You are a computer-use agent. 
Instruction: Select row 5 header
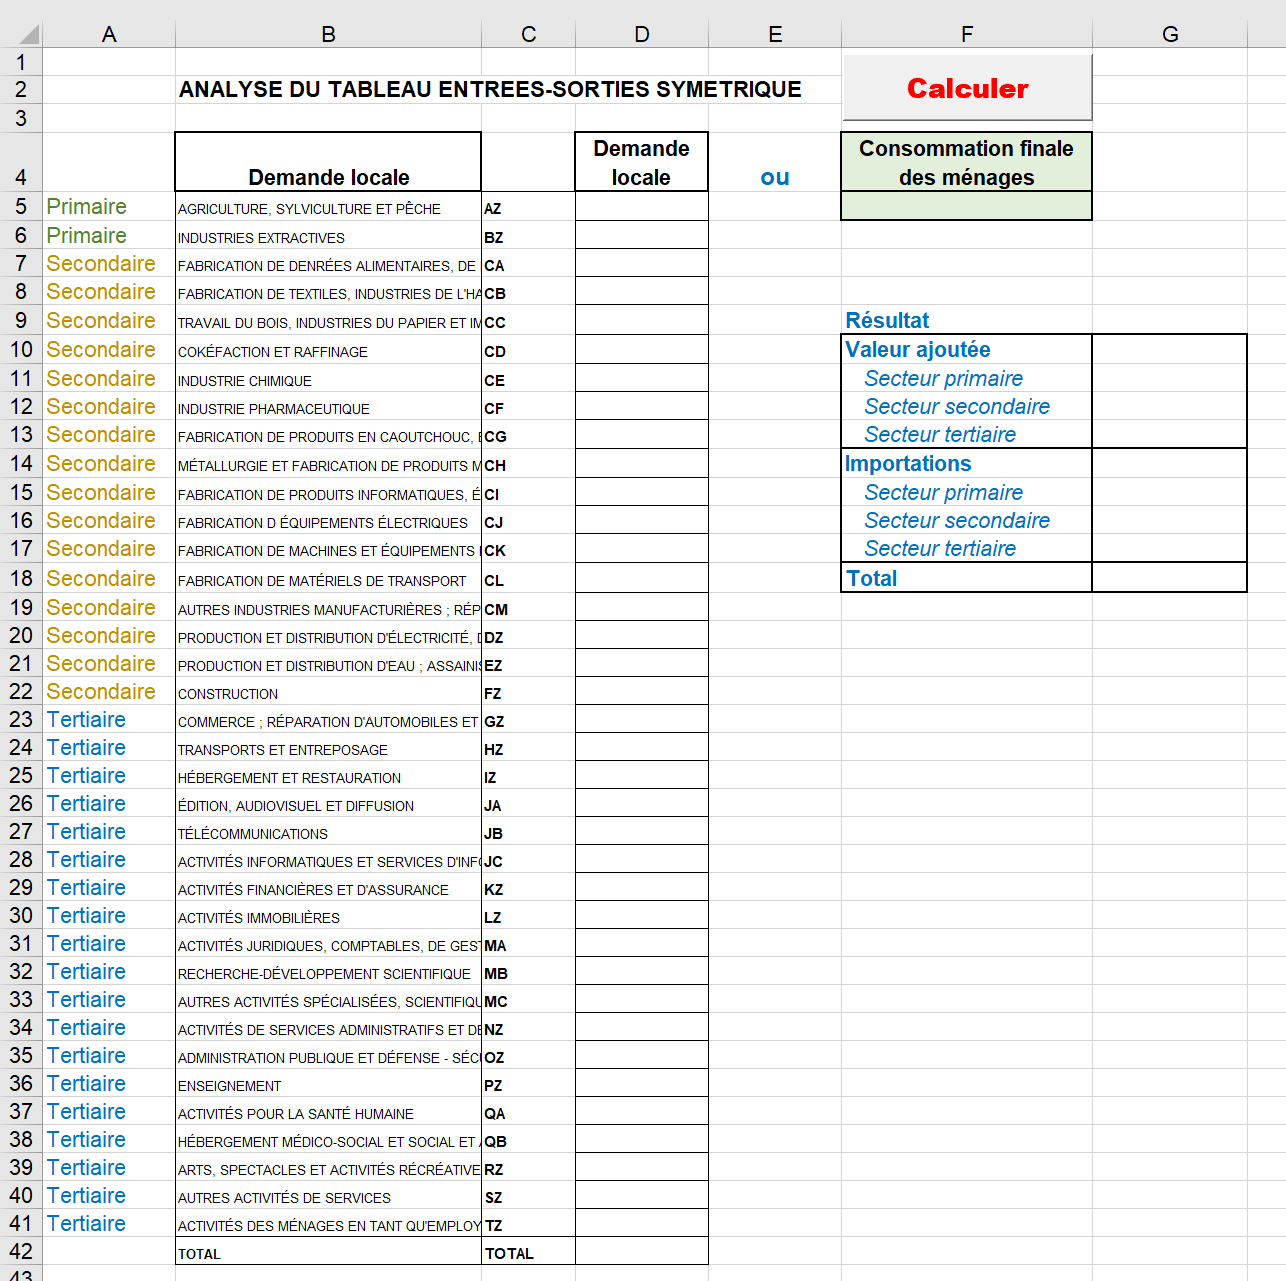pos(21,206)
